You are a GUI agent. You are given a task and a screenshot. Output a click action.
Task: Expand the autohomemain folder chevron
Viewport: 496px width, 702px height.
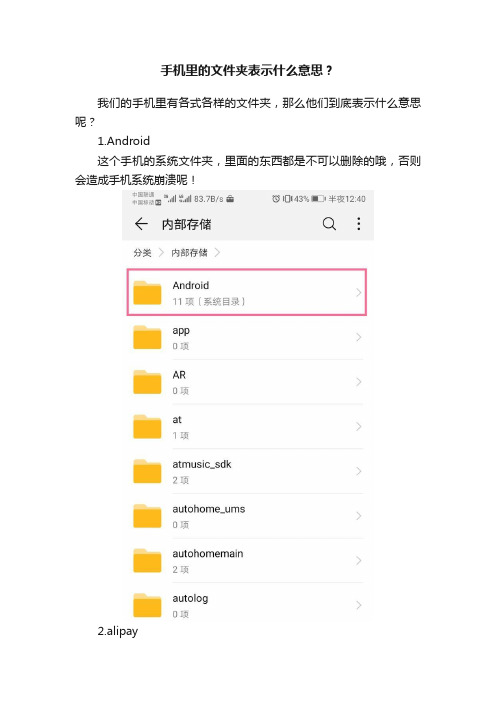pos(359,561)
